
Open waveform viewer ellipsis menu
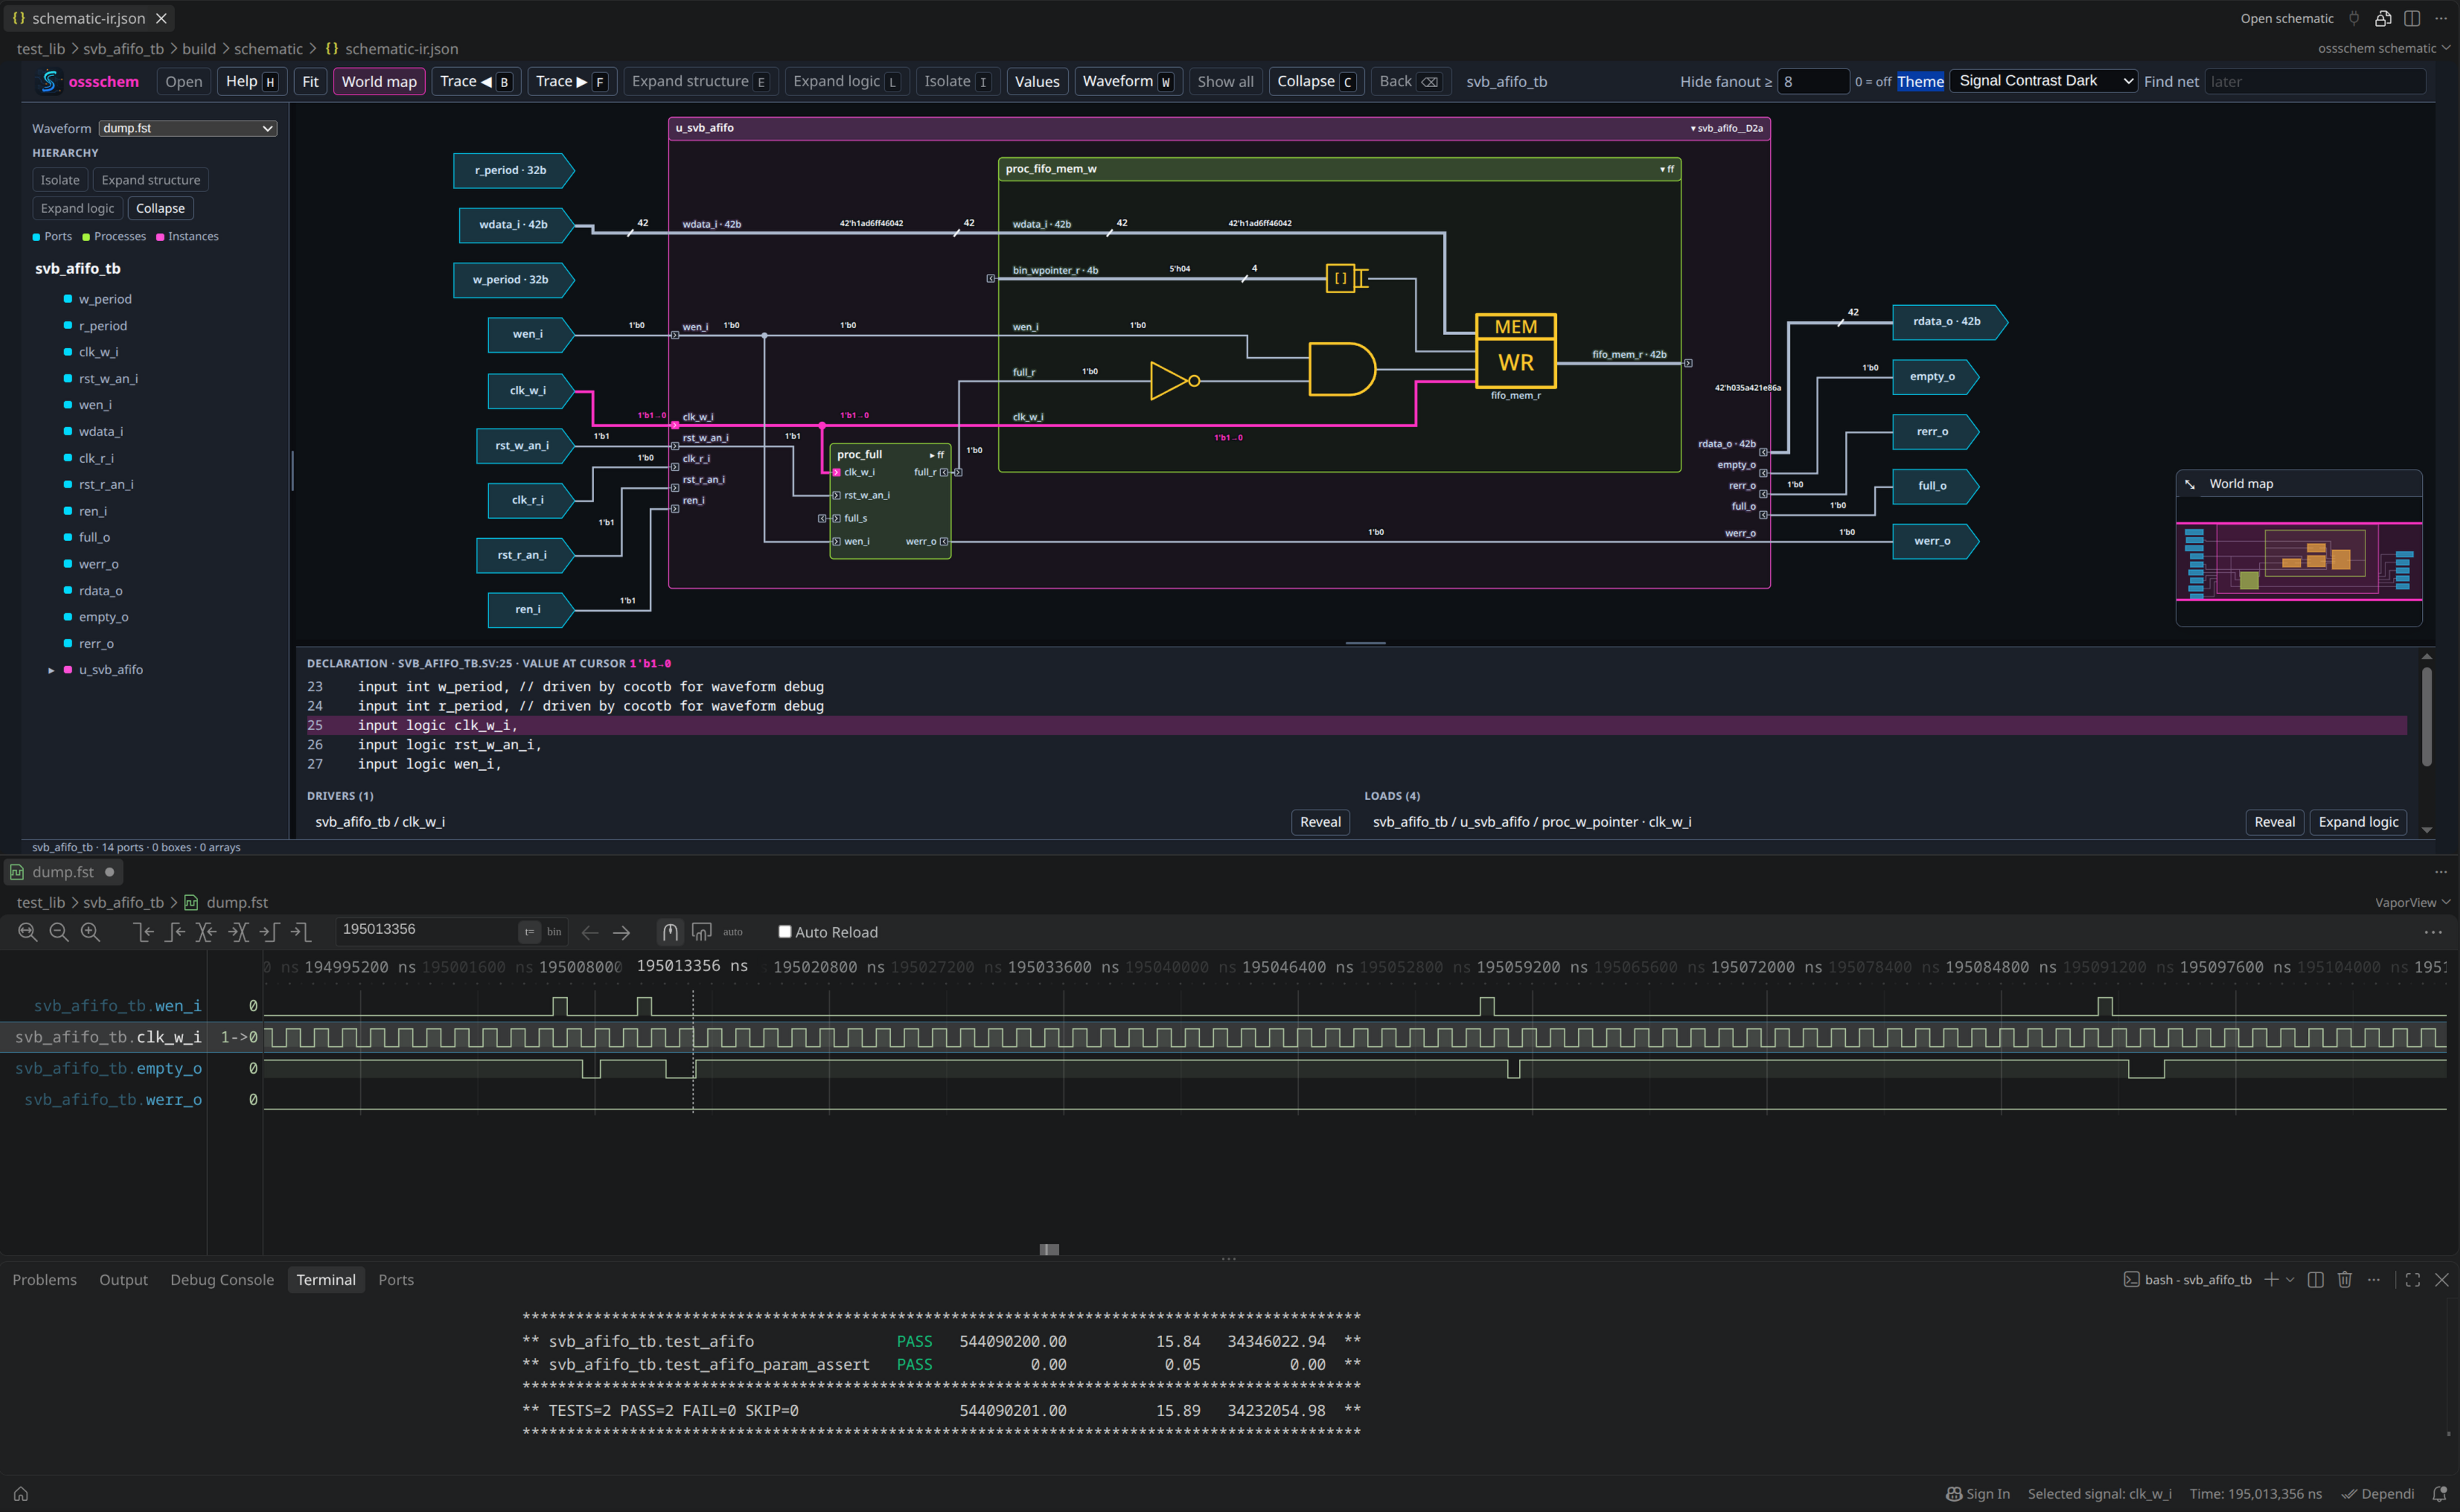click(x=2433, y=932)
